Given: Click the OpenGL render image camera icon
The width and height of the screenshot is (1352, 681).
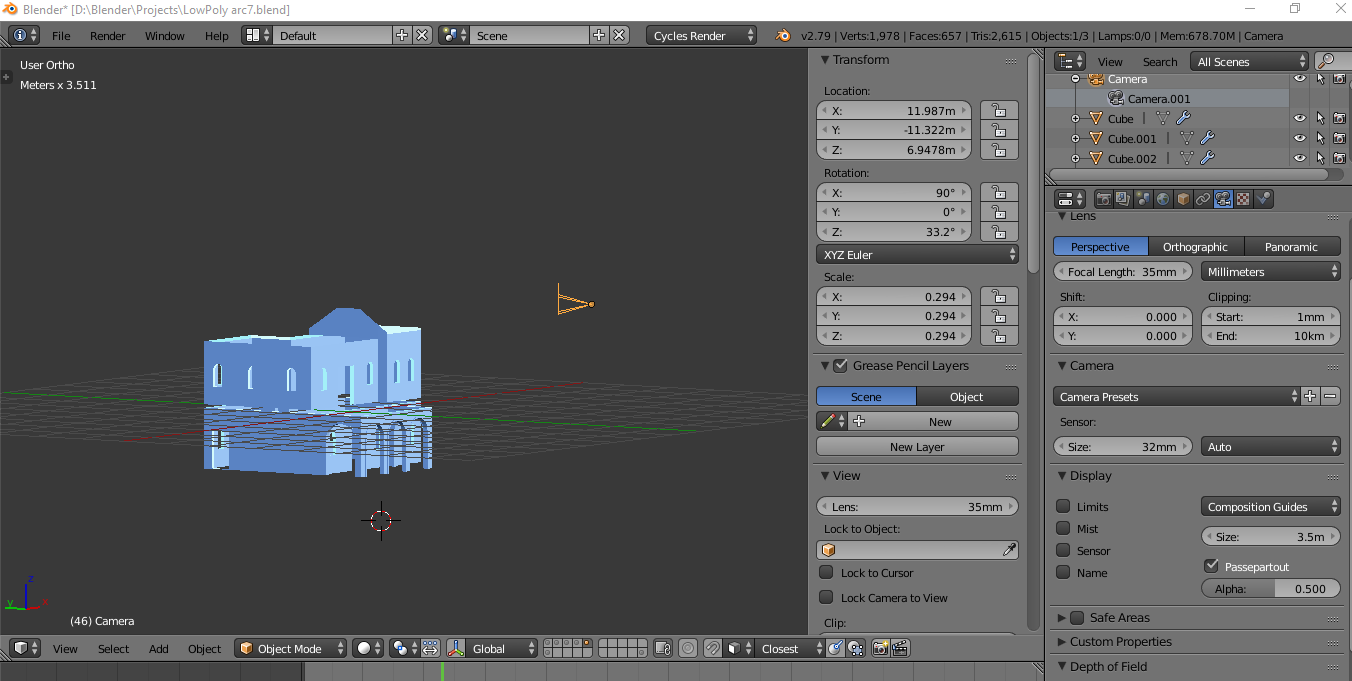Looking at the screenshot, I should [880, 649].
